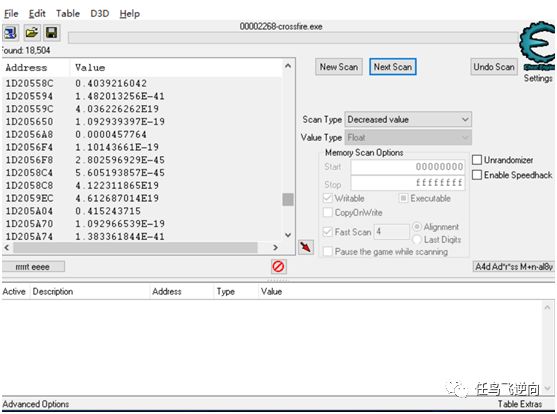
Task: Click the results horizontal scrollbar thumb
Action: [x=135, y=247]
